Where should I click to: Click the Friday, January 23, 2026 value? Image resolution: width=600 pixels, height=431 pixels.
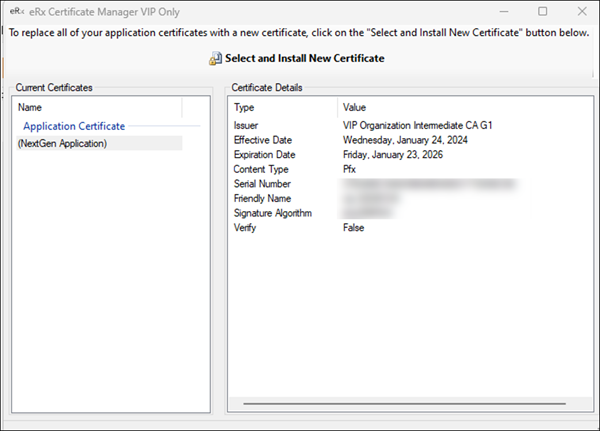click(393, 155)
